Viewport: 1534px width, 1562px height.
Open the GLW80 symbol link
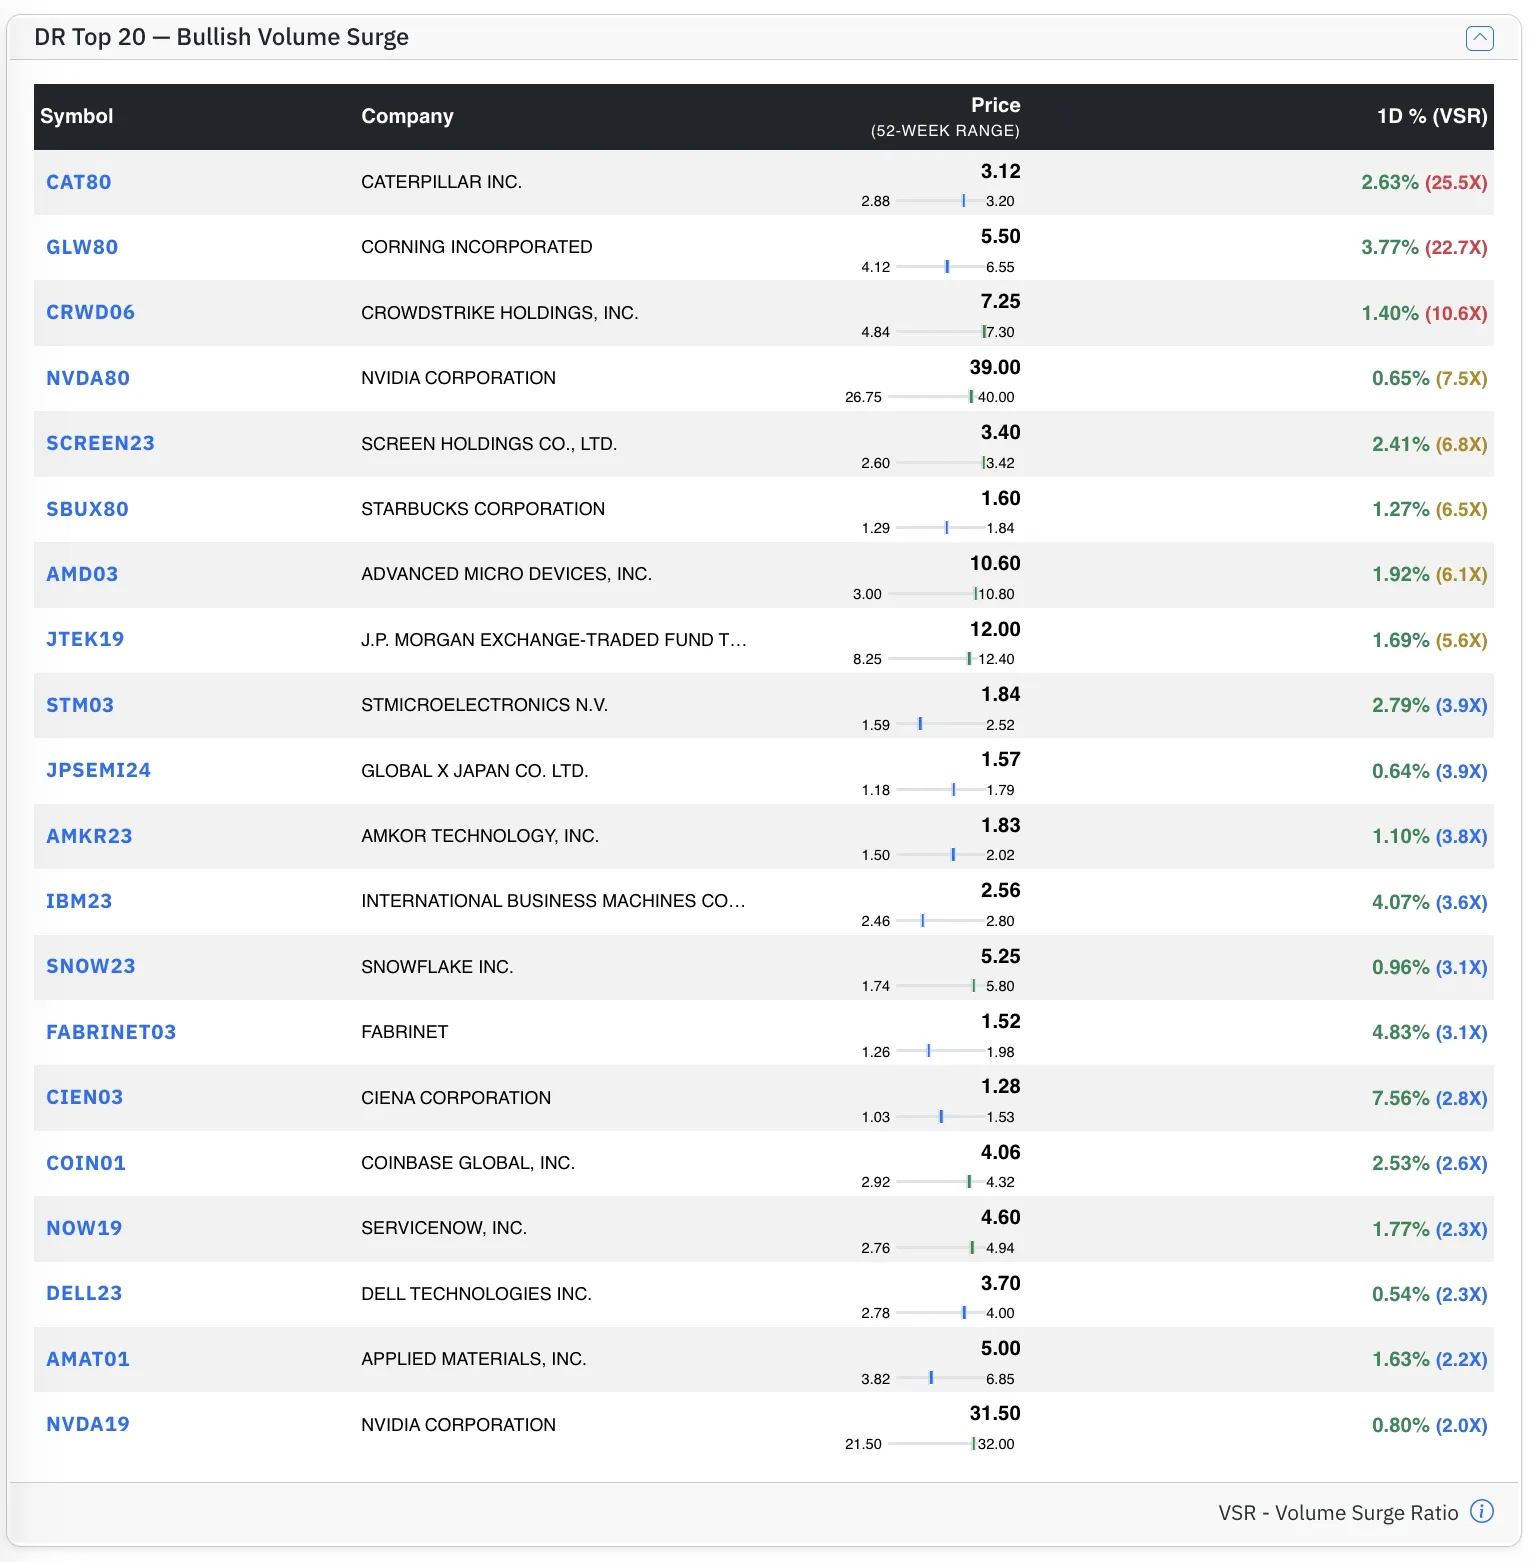coord(82,247)
